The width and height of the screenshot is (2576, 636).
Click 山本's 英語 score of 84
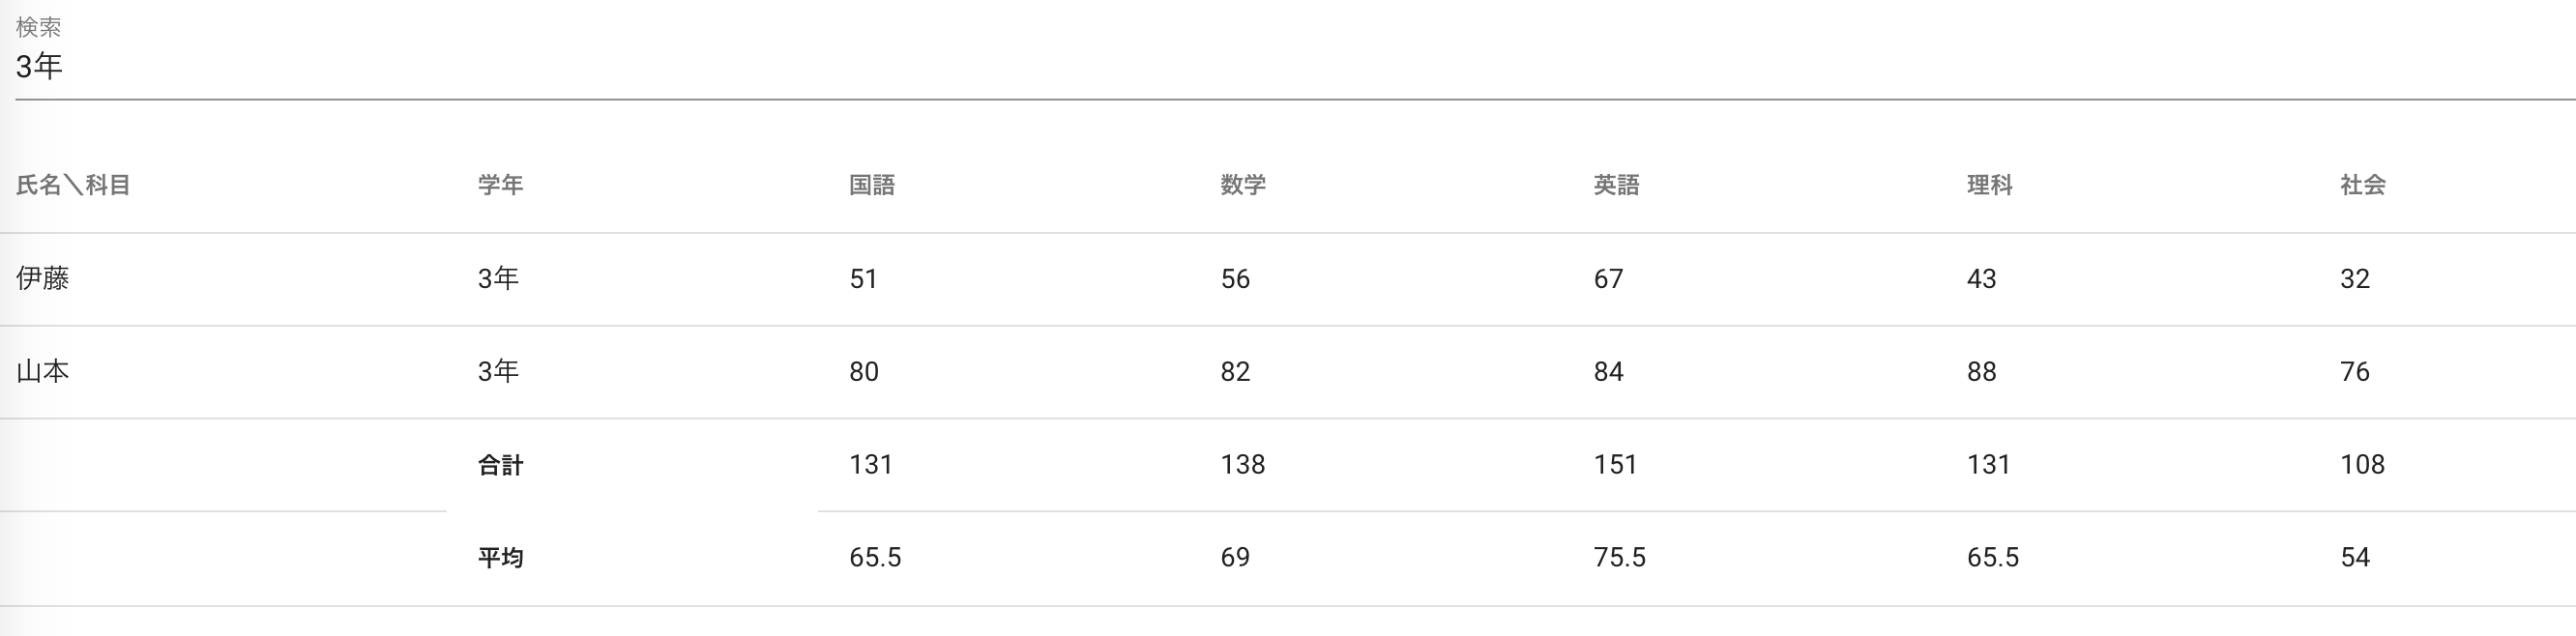tap(1608, 371)
